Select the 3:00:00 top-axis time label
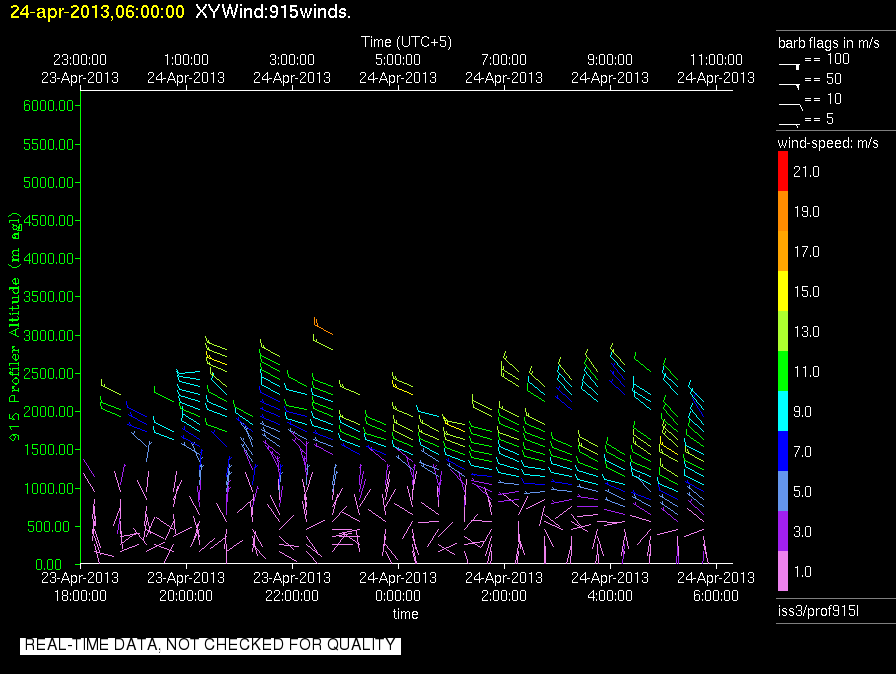 (292, 60)
